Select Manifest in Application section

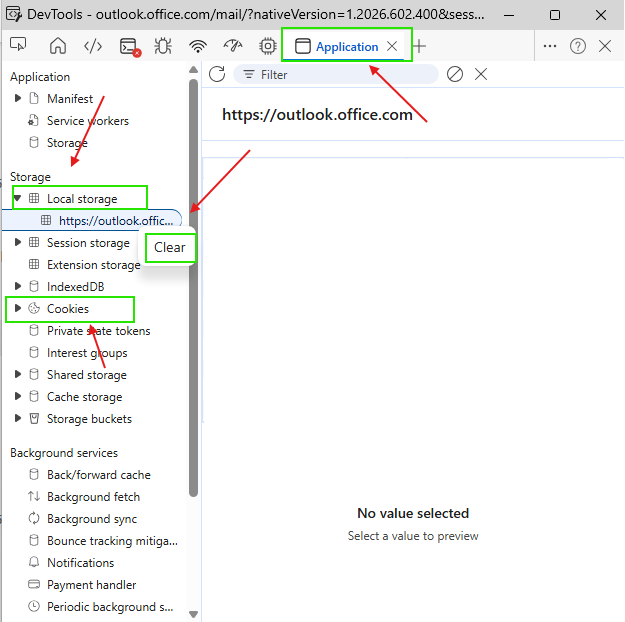(x=70, y=98)
